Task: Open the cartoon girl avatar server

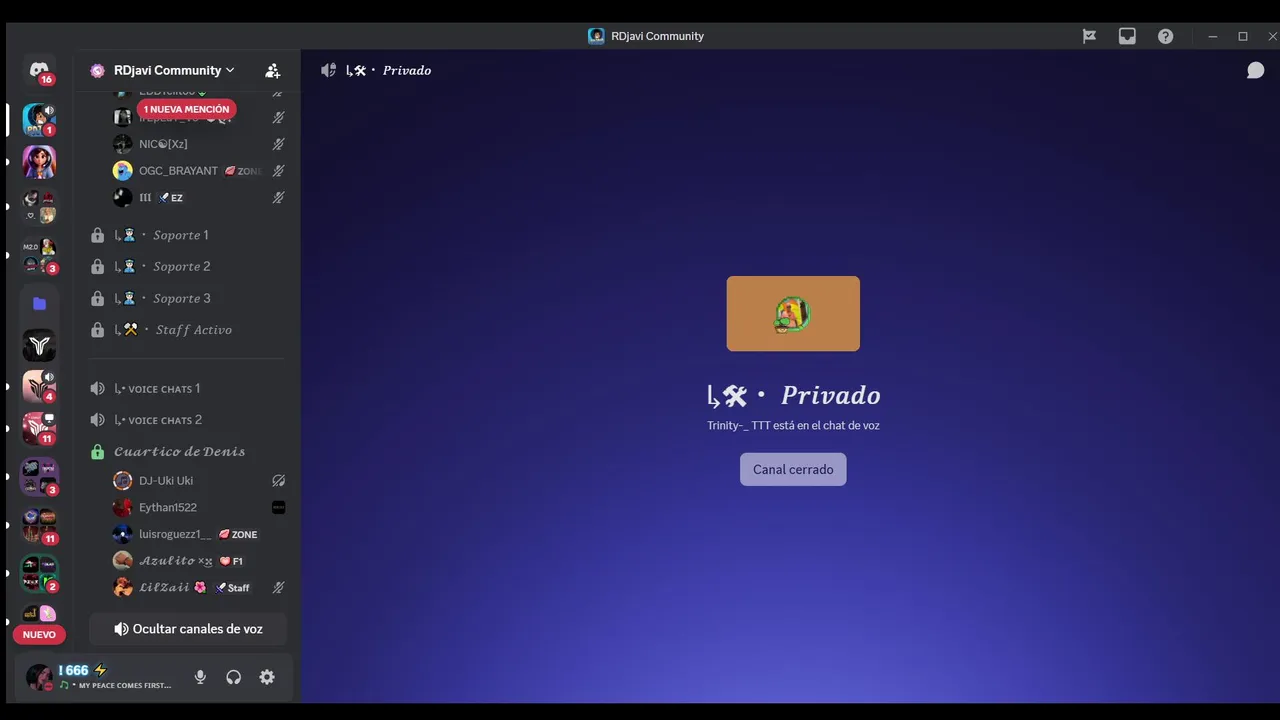Action: point(39,162)
